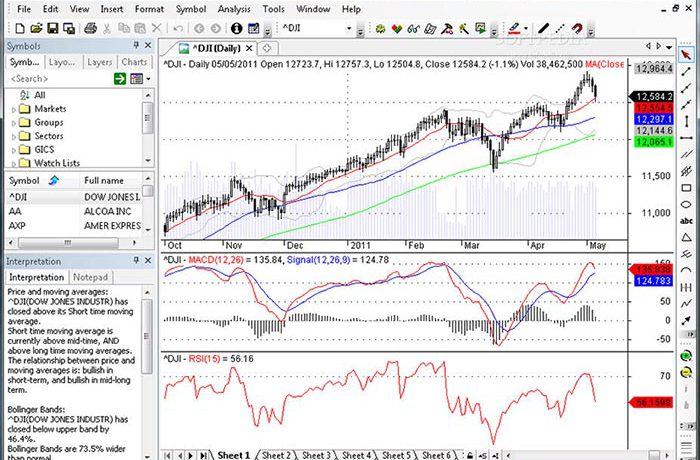Viewport: 700px width, 460px height.
Task: Select the rectangle drawing tool
Action: tap(686, 188)
